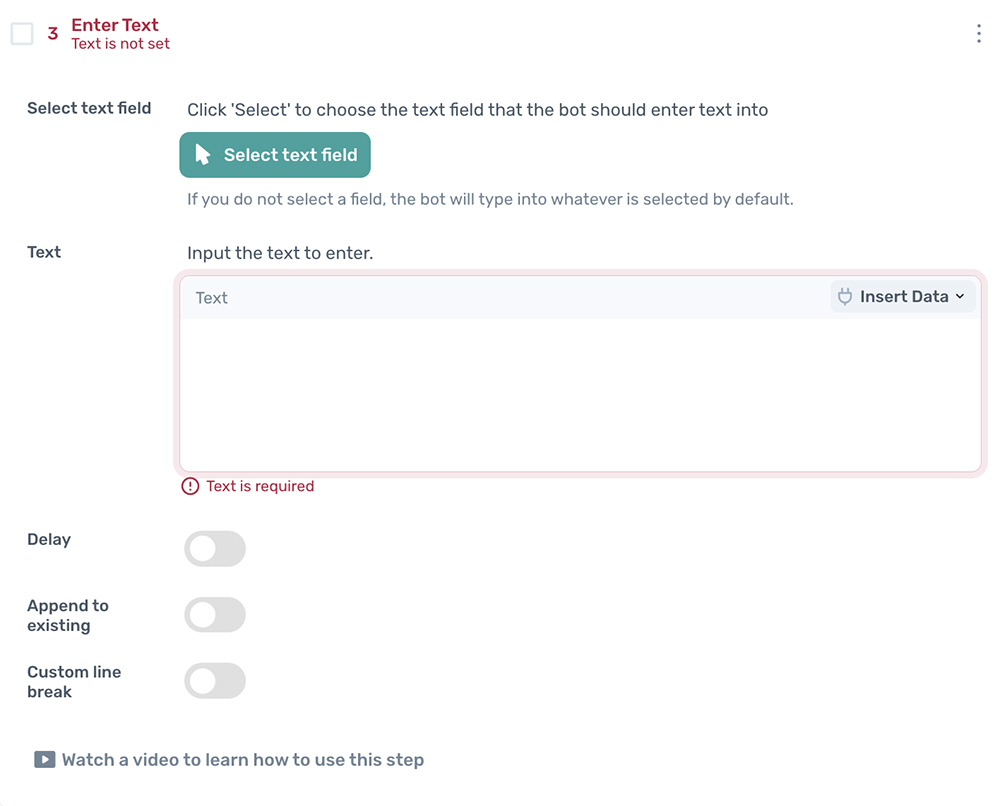Open the three-dot menu for step 3
The width and height of the screenshot is (1000, 806).
[978, 33]
